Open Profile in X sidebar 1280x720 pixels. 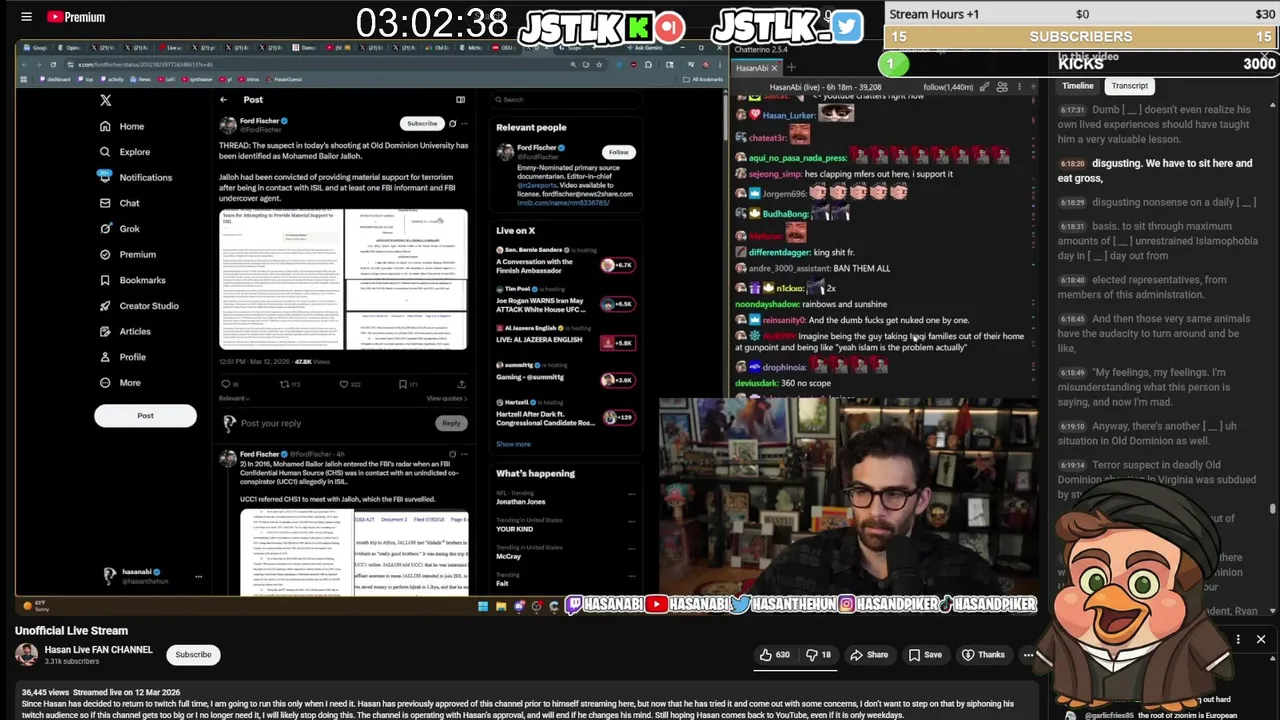(122, 357)
